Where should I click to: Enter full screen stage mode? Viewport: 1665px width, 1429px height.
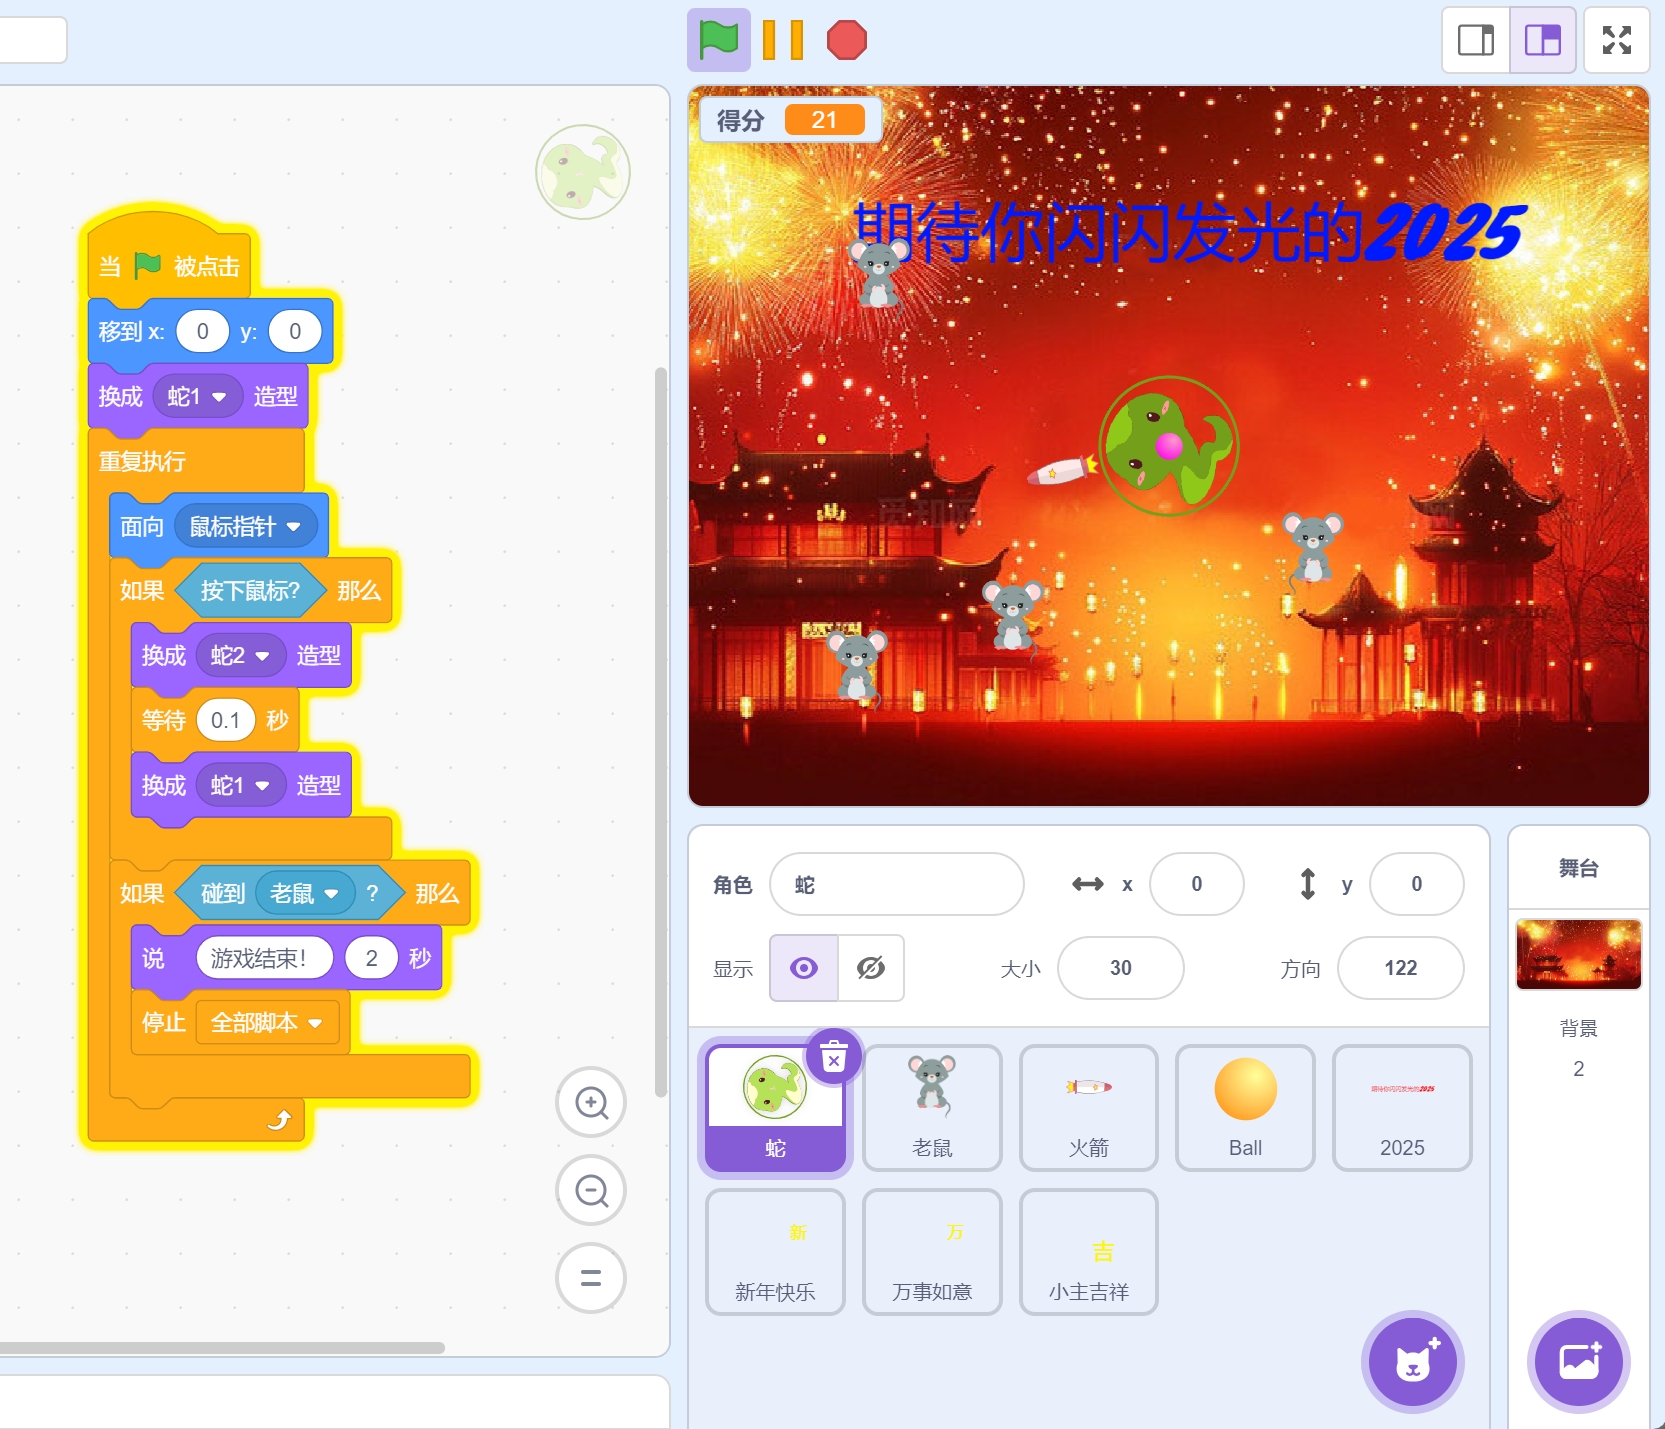coord(1616,40)
